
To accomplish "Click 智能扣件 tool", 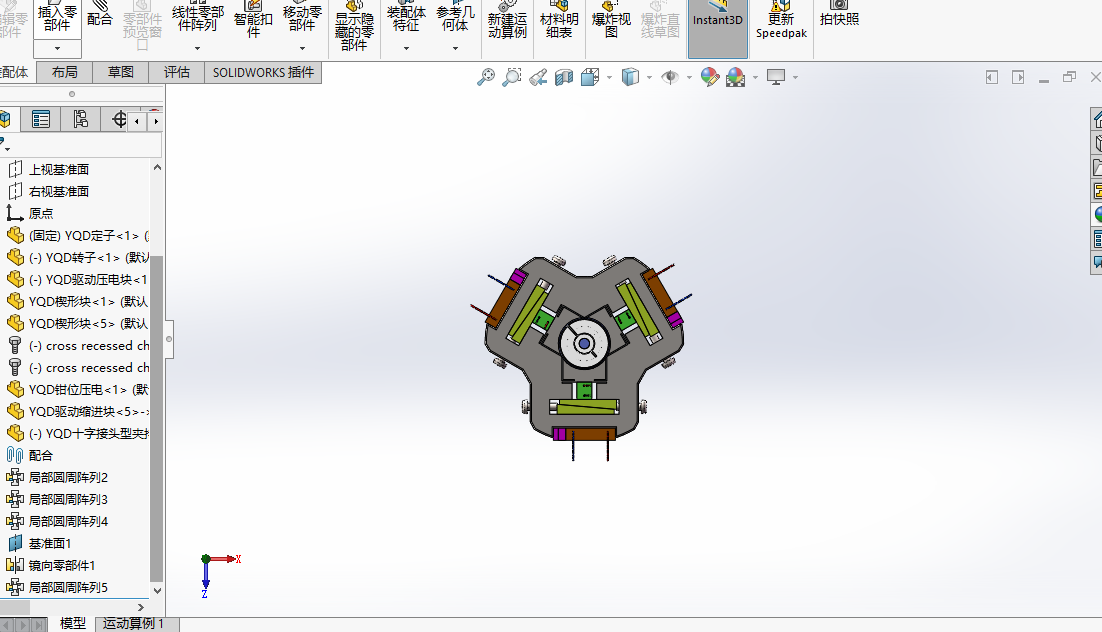I will tap(254, 19).
